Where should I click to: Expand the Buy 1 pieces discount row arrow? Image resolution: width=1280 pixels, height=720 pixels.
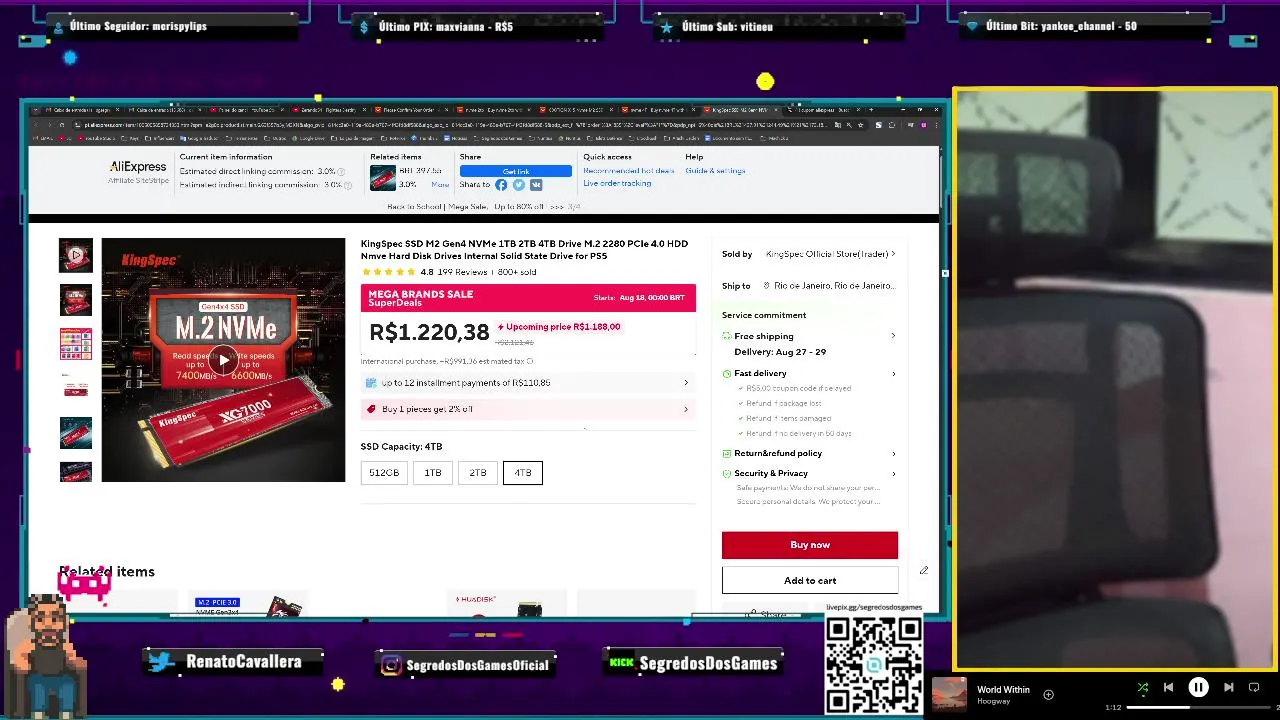pyautogui.click(x=685, y=409)
